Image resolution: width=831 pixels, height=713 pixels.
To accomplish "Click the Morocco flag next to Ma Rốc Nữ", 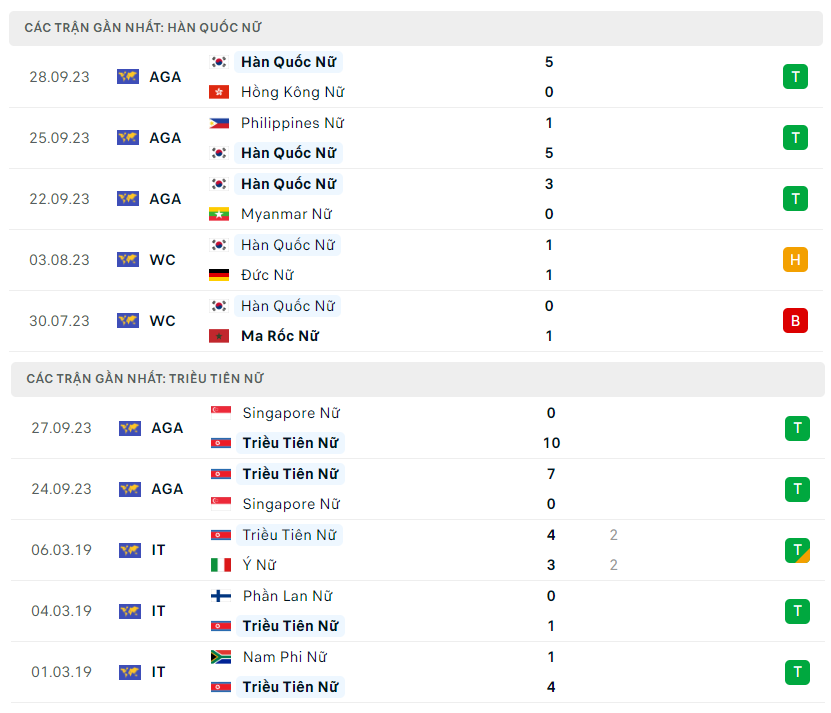I will [219, 336].
